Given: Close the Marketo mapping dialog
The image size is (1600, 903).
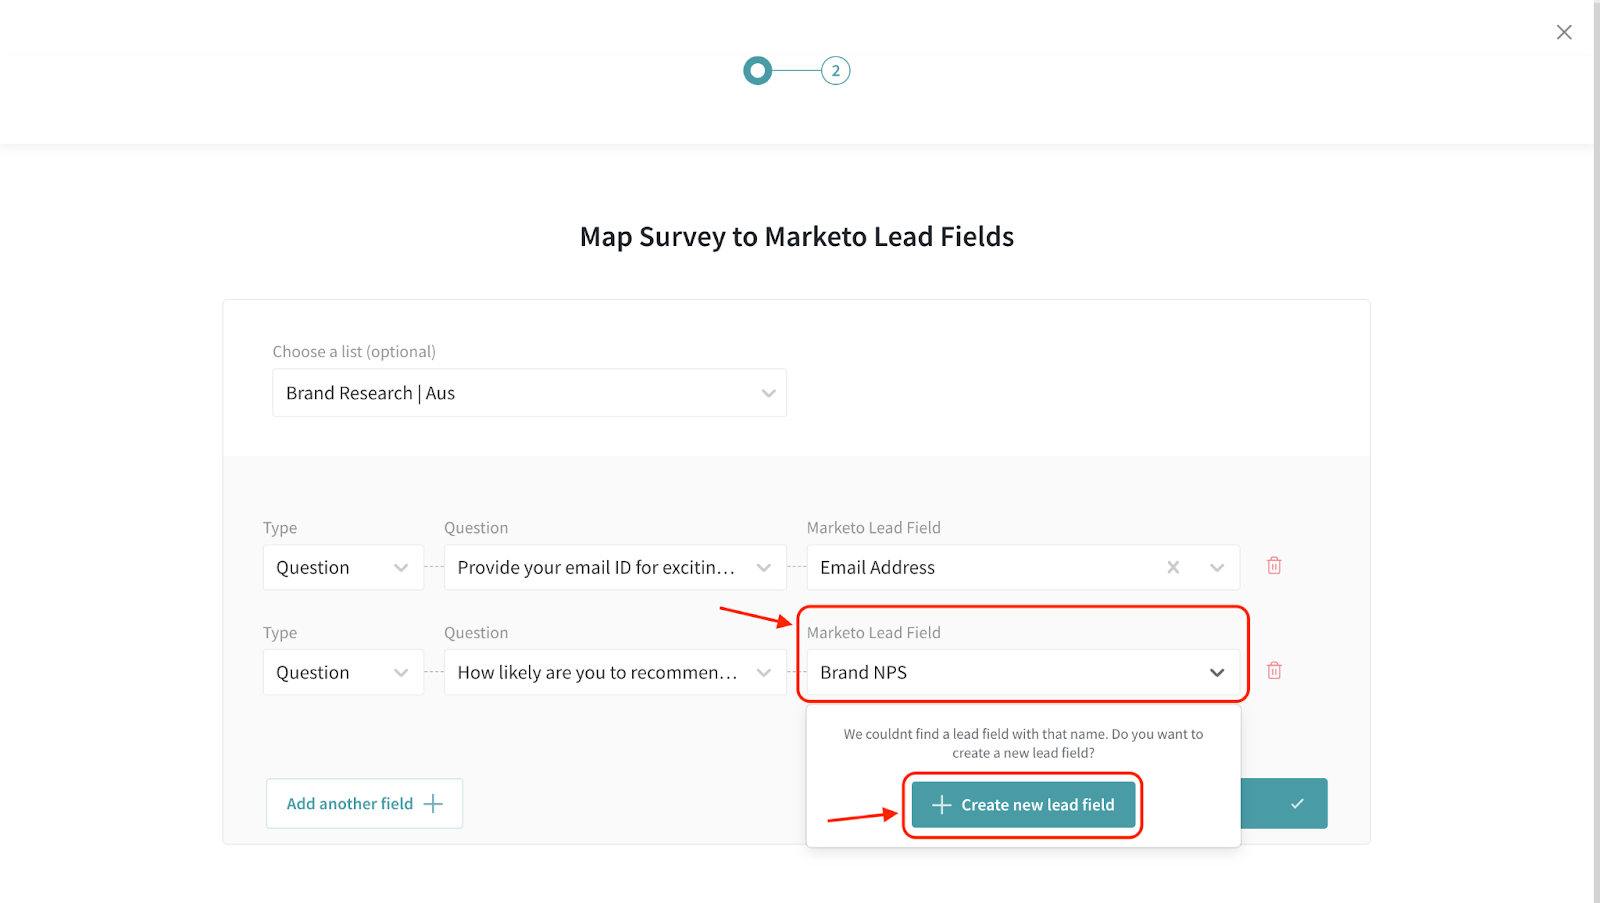Looking at the screenshot, I should click(1564, 33).
